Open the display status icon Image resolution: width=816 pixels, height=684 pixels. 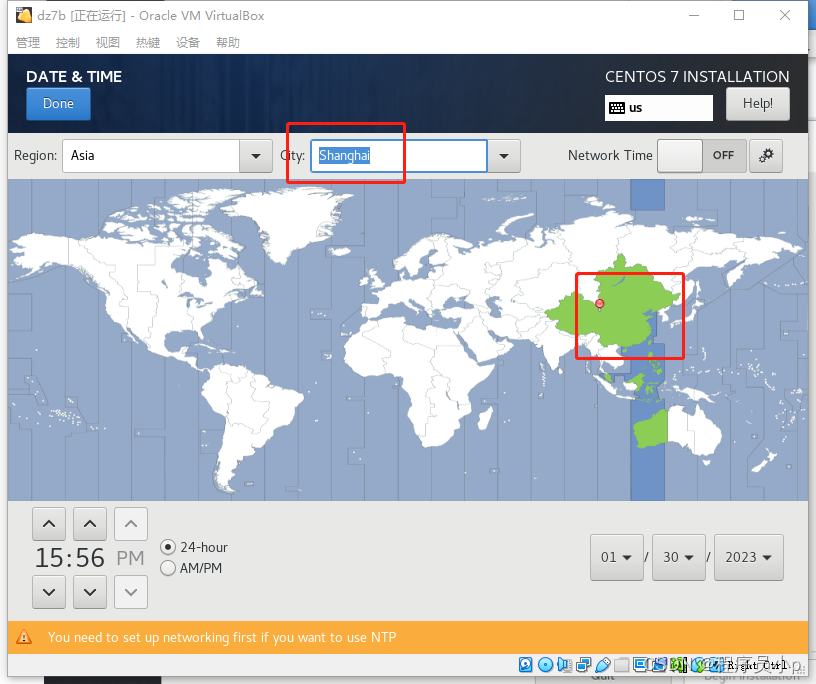pyautogui.click(x=640, y=664)
